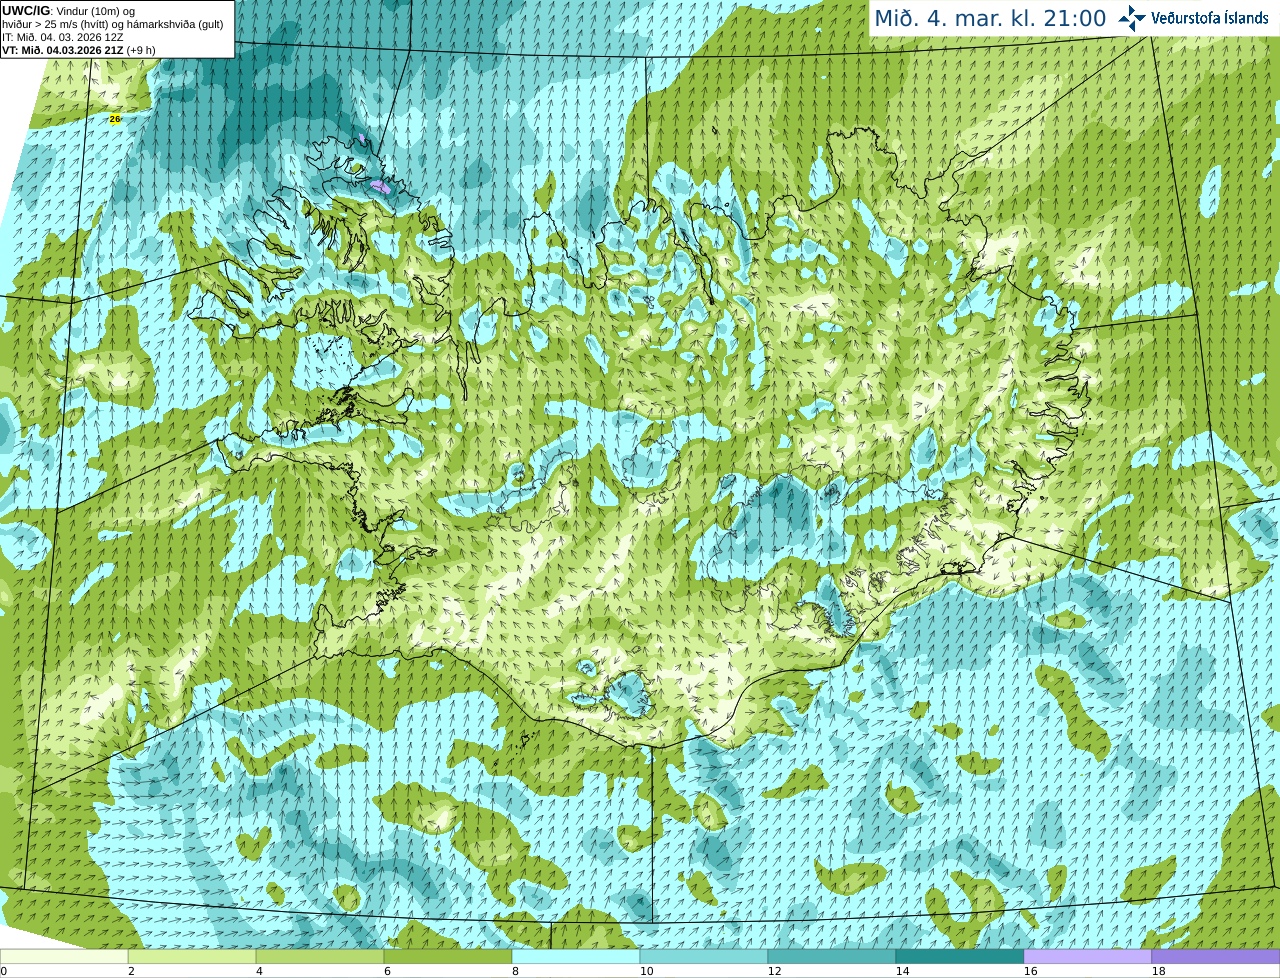Click the yellow 26 gust value marker

pos(115,119)
